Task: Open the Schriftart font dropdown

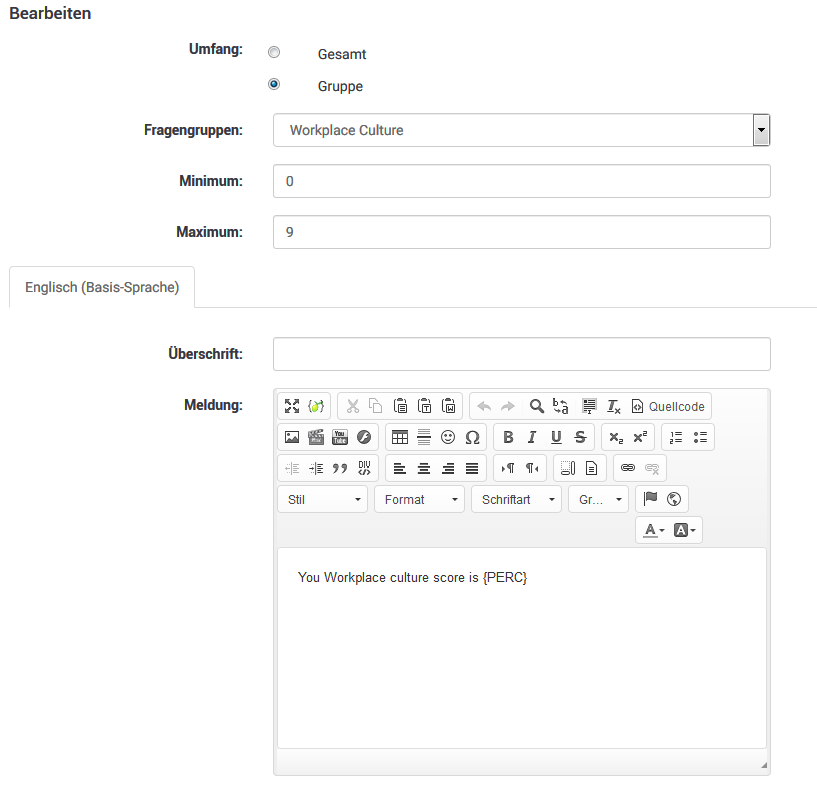Action: (x=516, y=499)
